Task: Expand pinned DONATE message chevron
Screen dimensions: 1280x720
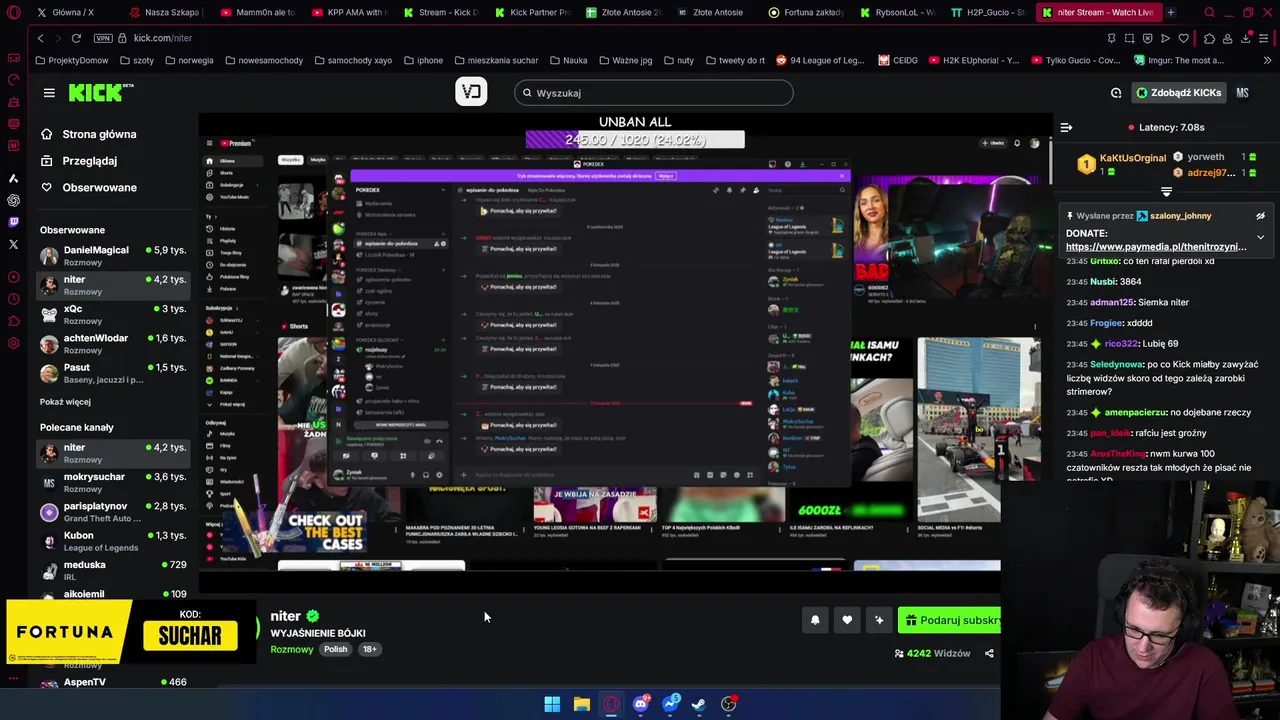Action: (1260, 238)
